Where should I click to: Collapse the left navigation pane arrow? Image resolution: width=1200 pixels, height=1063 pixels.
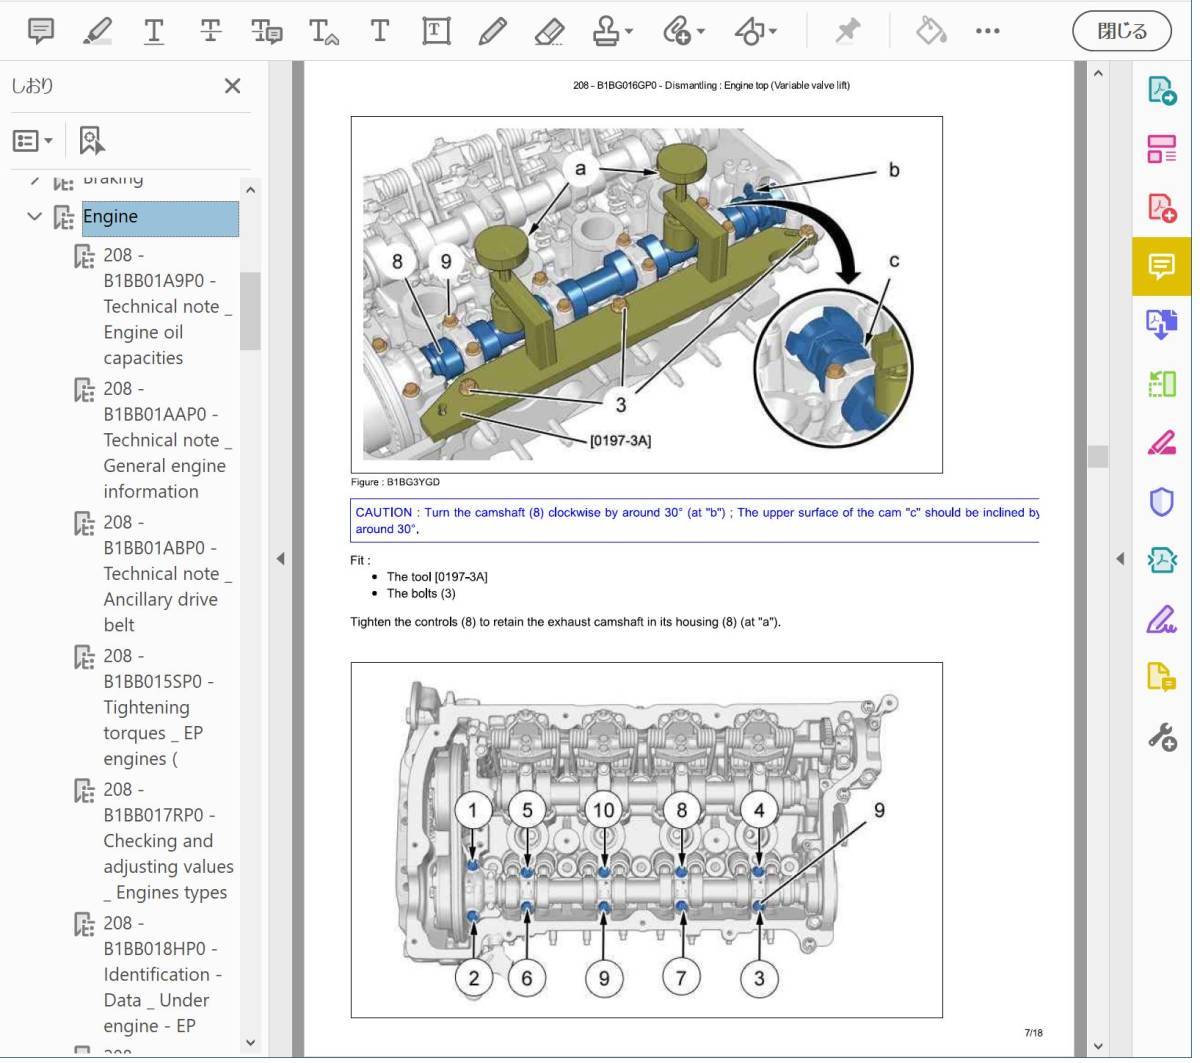click(280, 558)
